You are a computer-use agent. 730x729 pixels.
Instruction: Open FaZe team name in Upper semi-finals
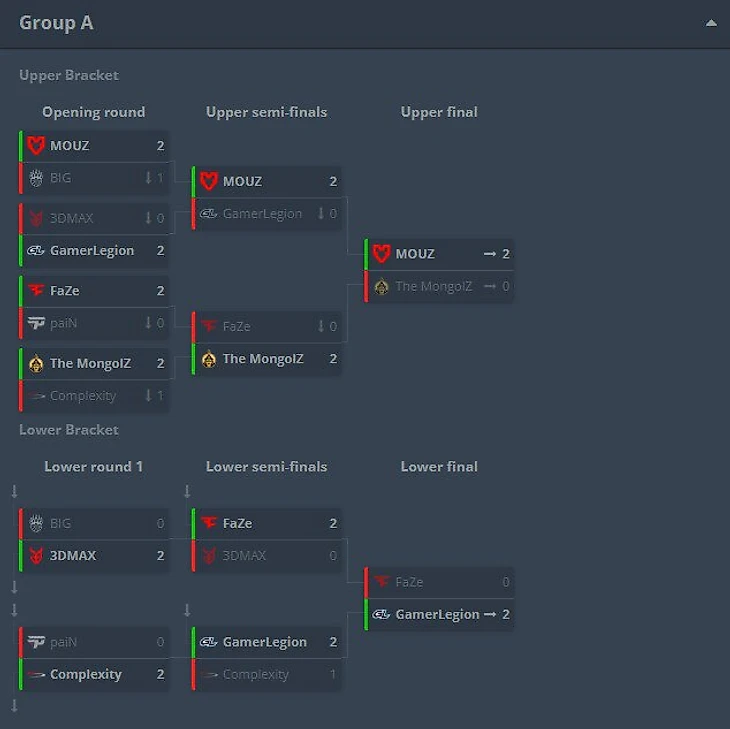pos(237,327)
